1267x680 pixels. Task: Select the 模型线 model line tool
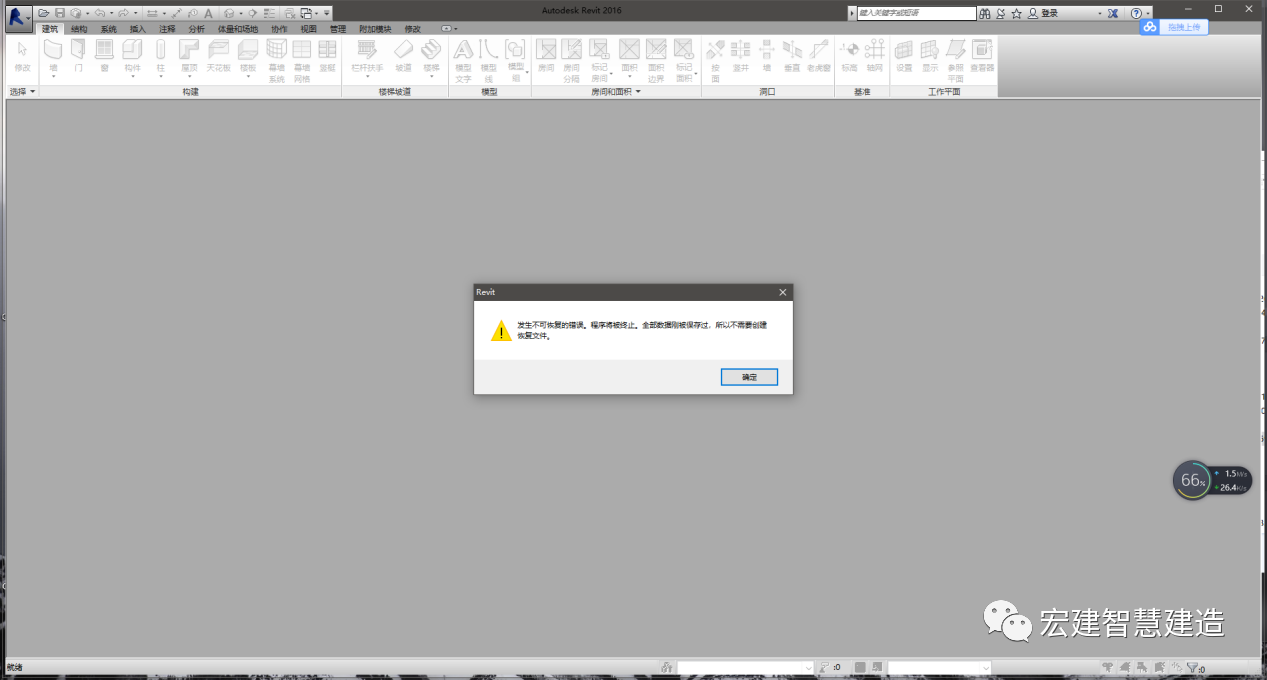[x=489, y=59]
